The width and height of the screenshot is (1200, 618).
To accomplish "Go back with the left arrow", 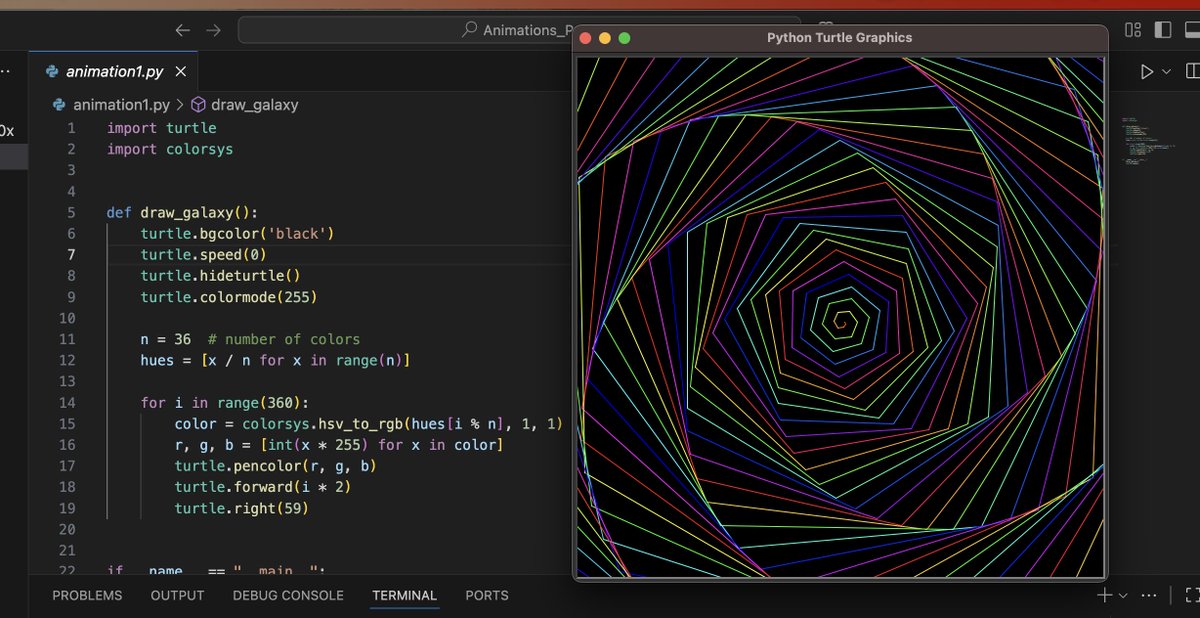I will pos(182,30).
